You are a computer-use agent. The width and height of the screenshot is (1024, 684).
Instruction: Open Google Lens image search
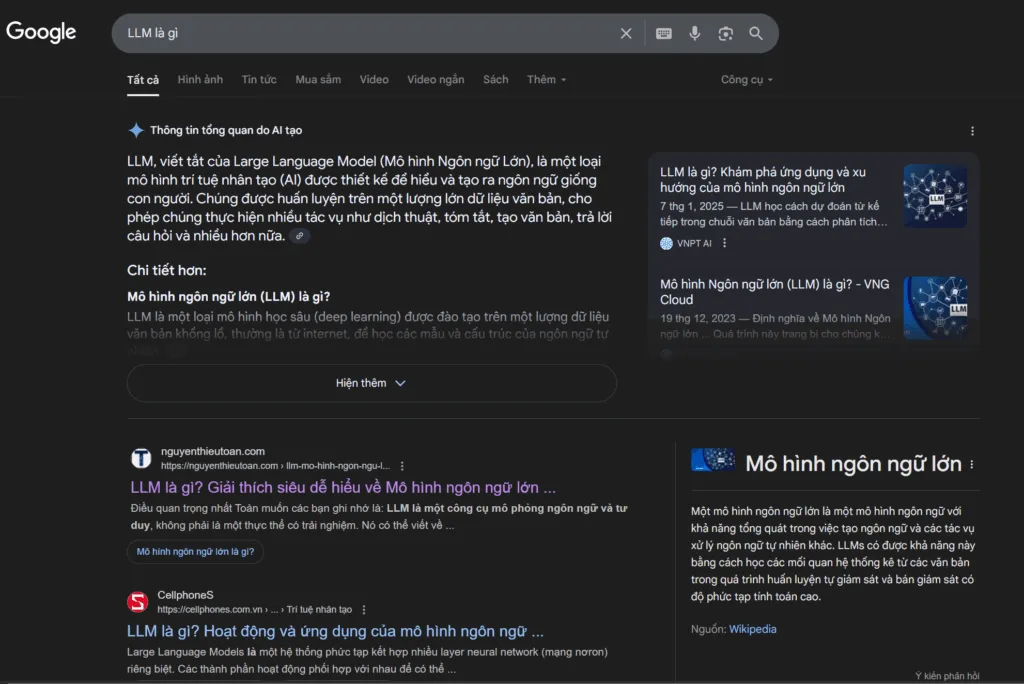coord(726,33)
